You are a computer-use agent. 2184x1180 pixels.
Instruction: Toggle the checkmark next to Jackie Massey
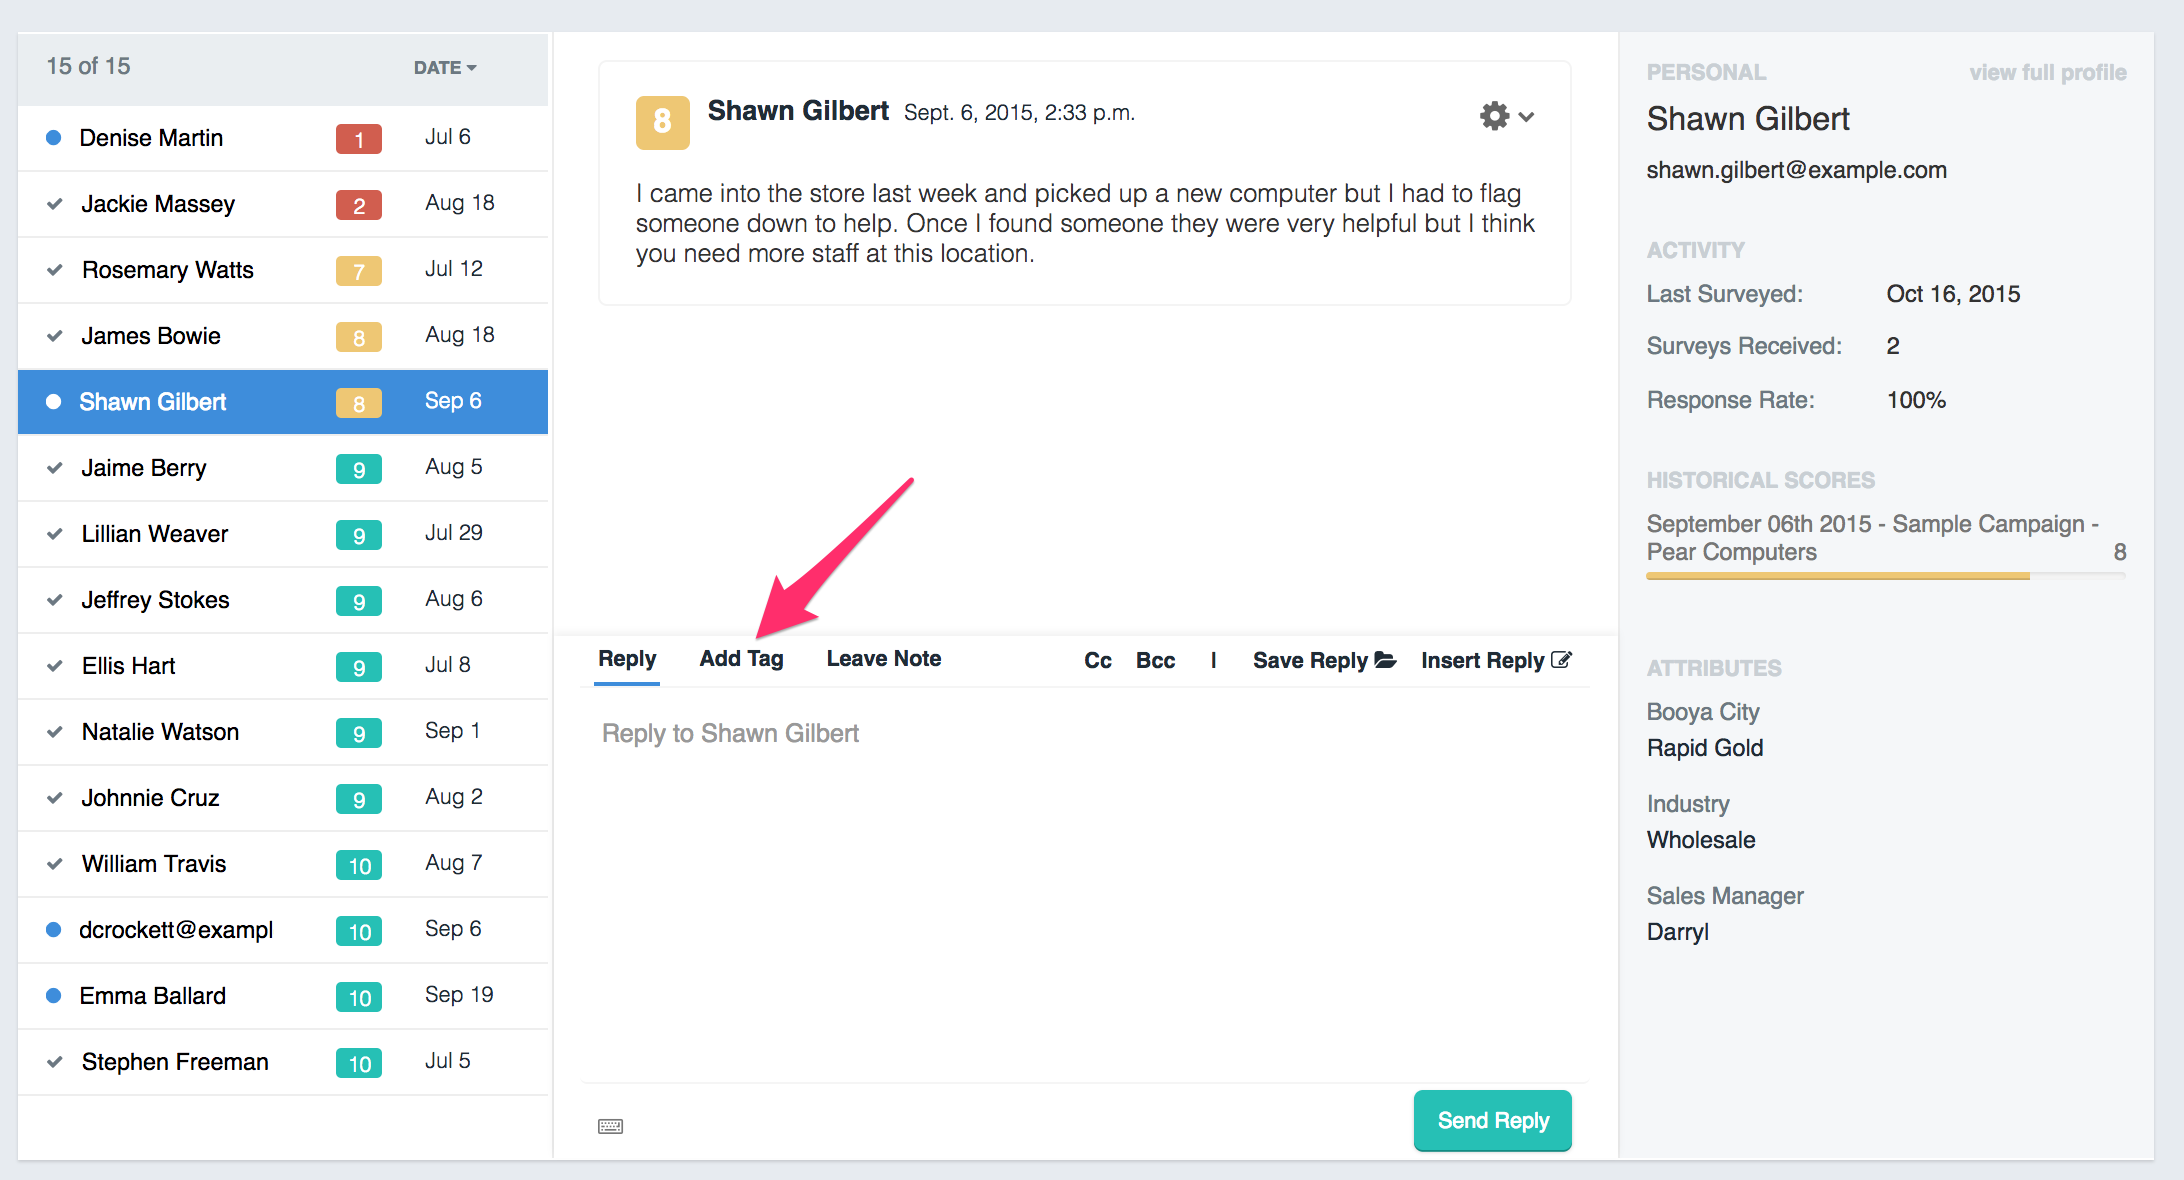(55, 204)
